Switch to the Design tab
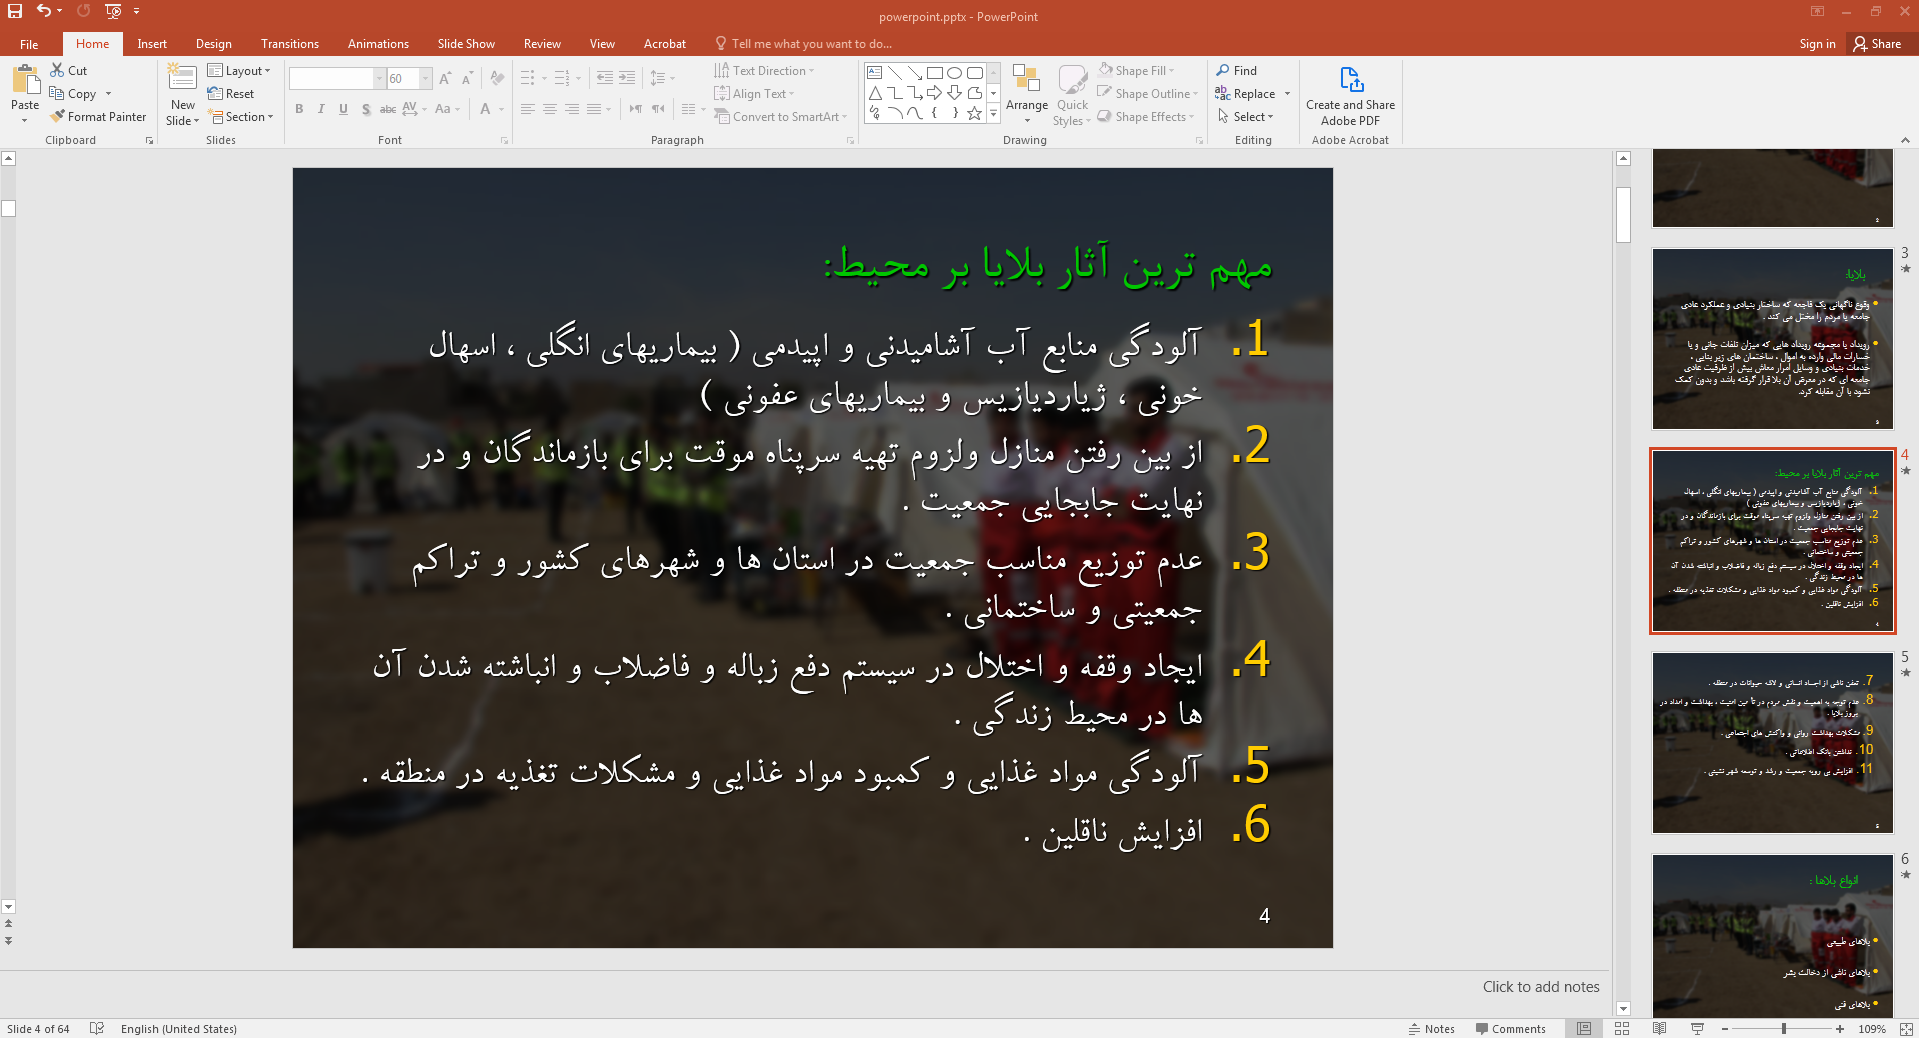 [x=213, y=44]
